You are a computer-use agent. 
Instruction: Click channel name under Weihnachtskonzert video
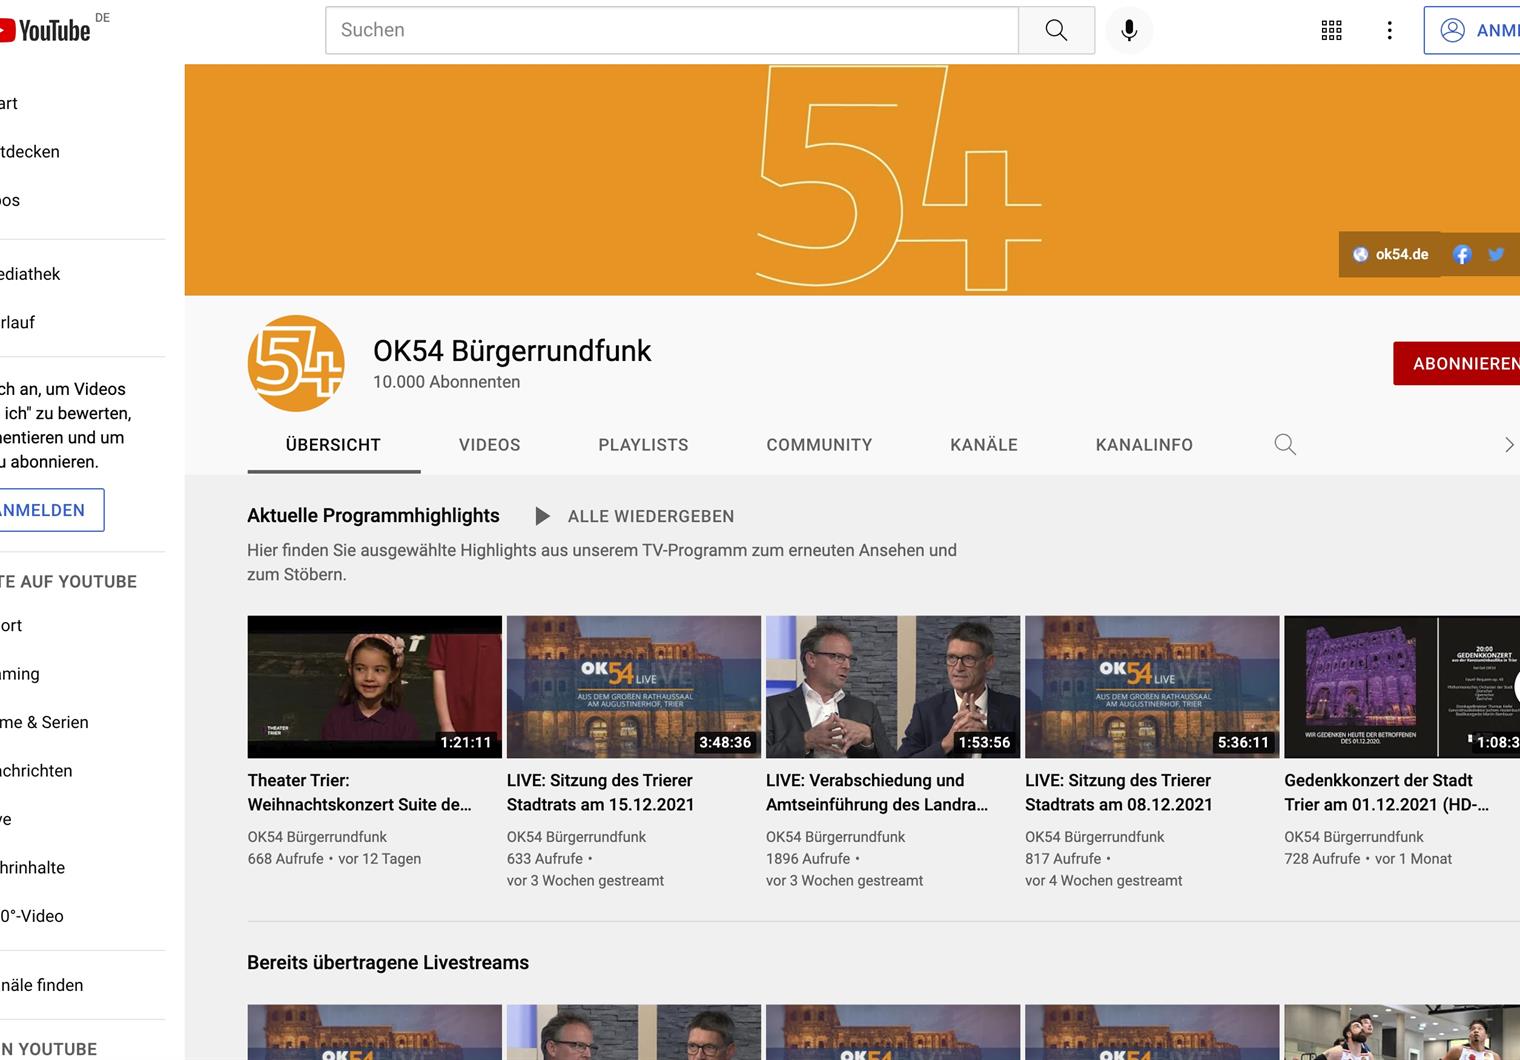pyautogui.click(x=317, y=837)
